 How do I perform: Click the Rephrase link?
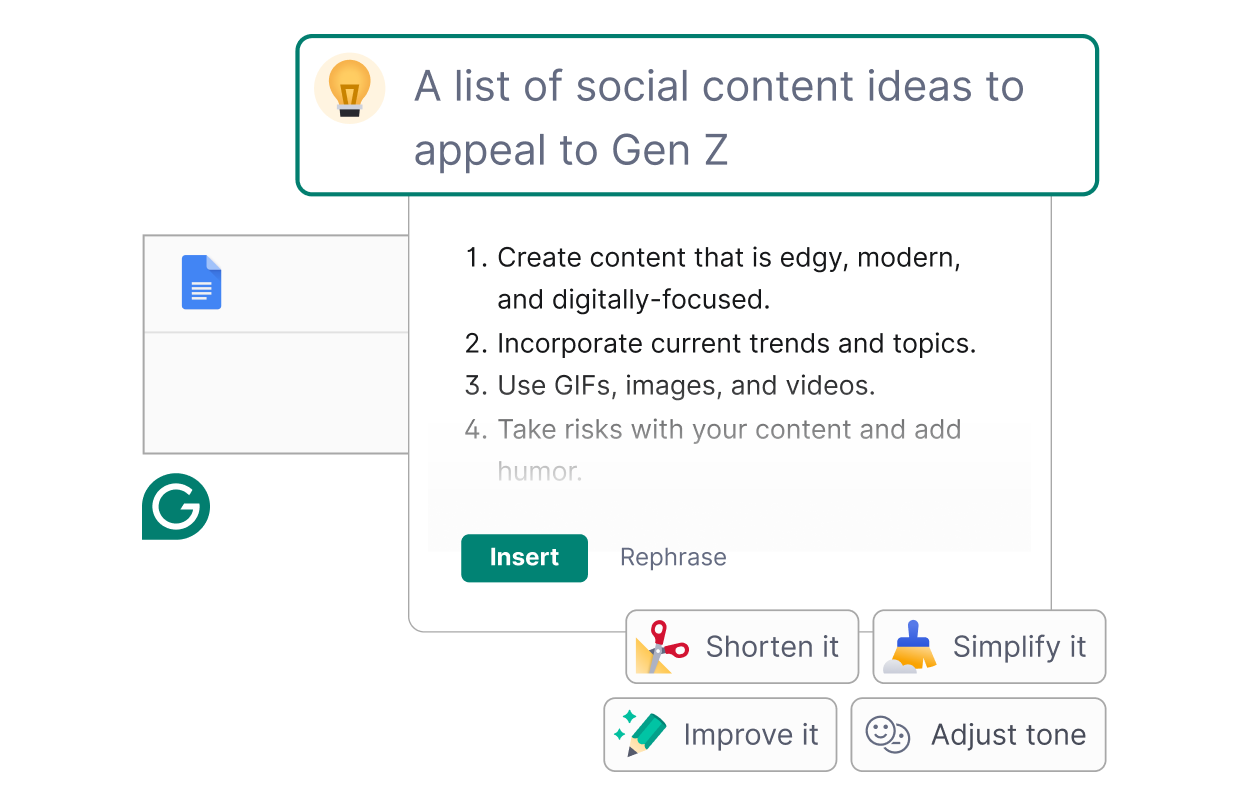coord(673,557)
